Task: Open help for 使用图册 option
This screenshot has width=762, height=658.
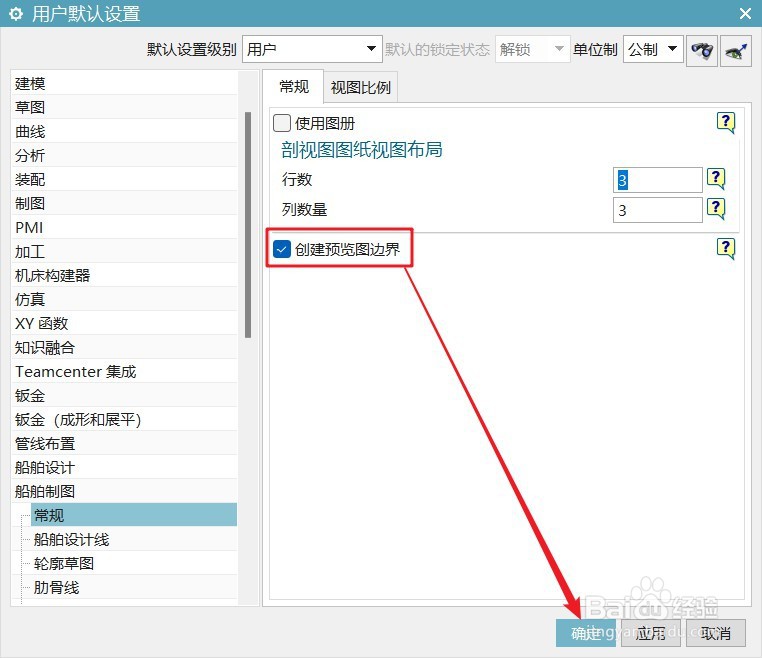Action: click(x=726, y=122)
